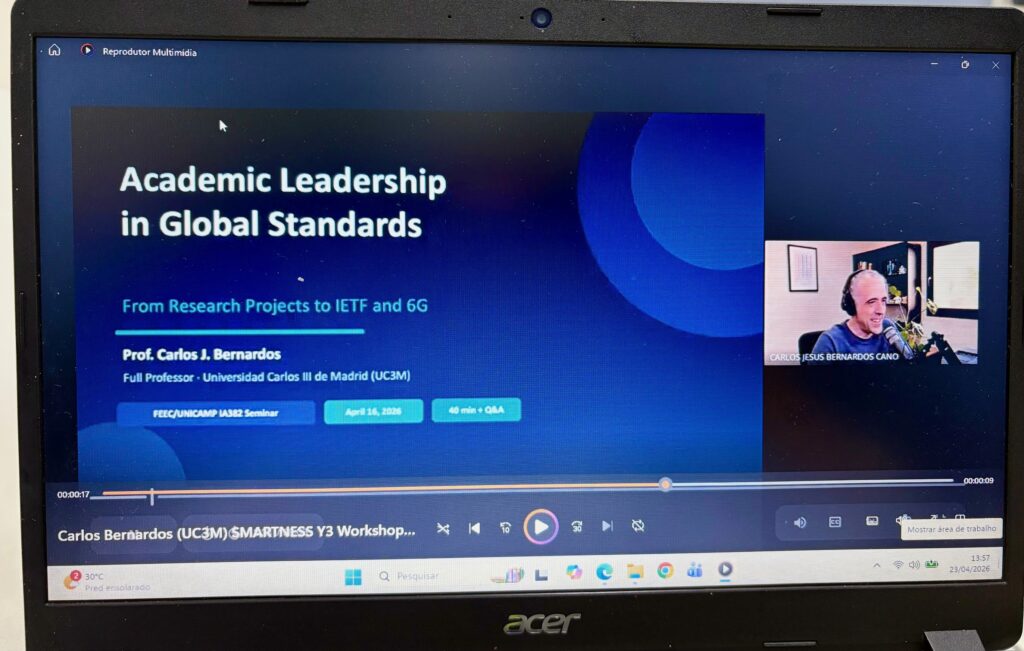
Task: Skip to previous track
Action: pyautogui.click(x=475, y=528)
